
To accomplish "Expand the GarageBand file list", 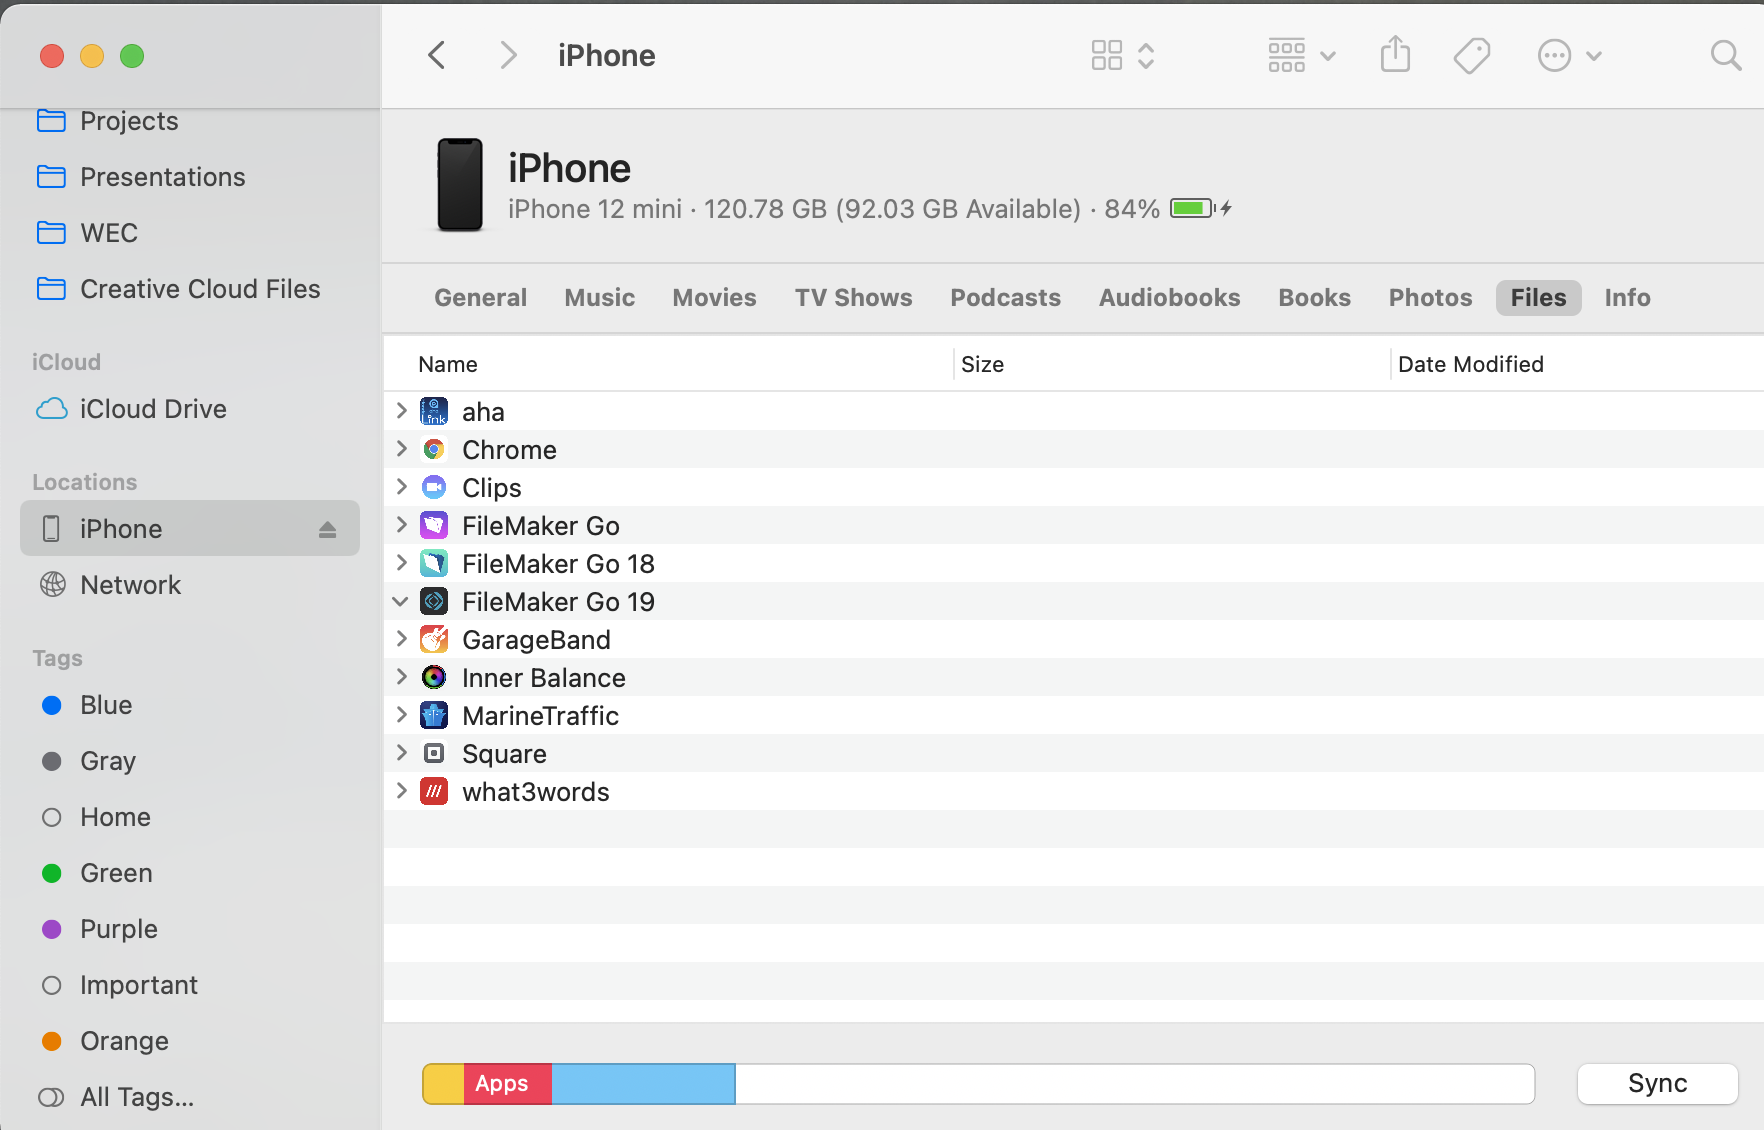I will (x=401, y=638).
